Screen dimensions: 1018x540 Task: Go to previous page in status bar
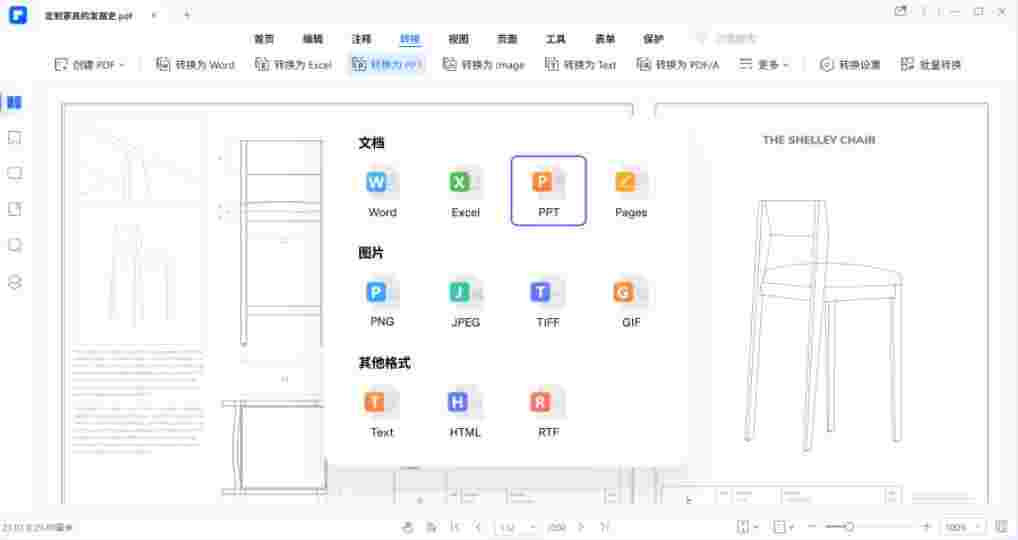coord(478,527)
